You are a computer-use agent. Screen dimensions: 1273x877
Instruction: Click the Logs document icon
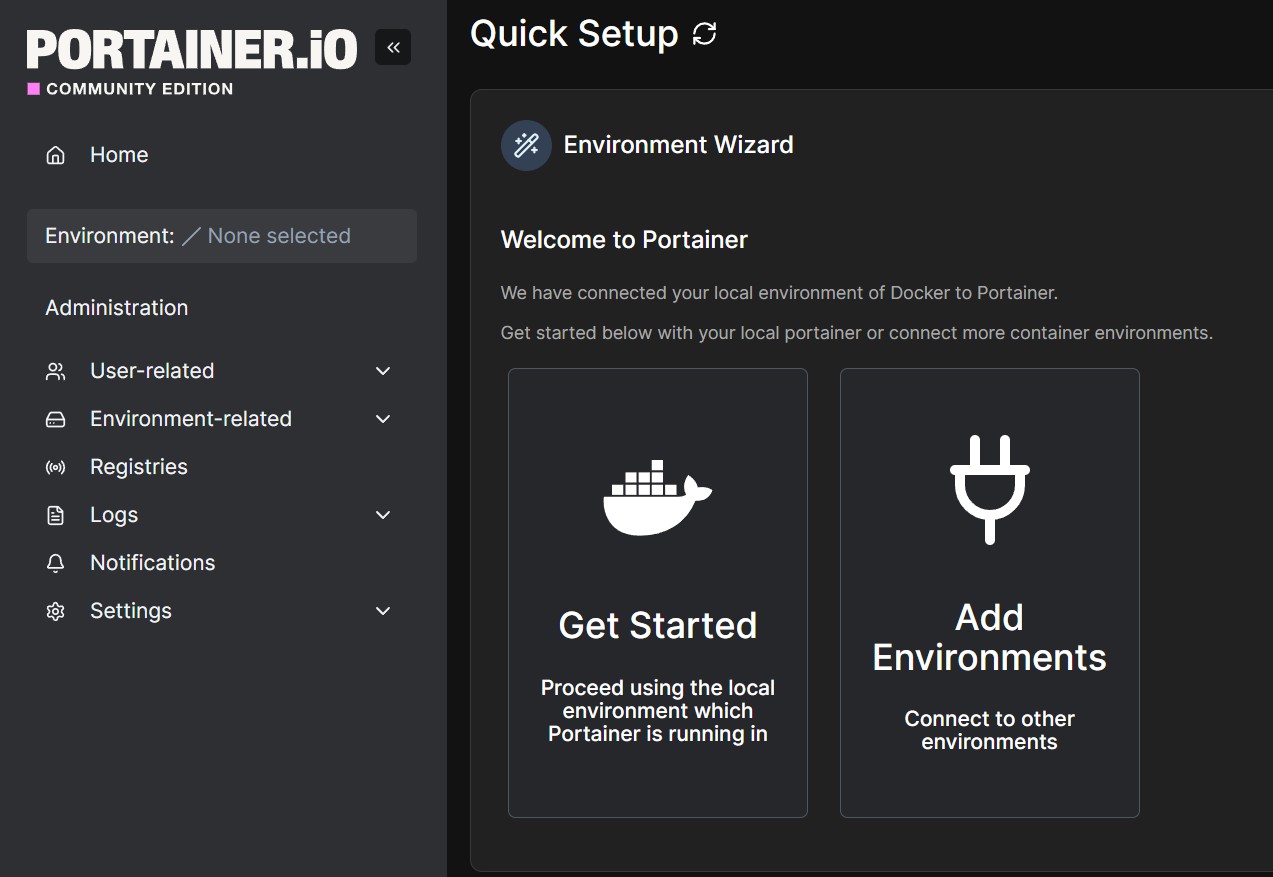pyautogui.click(x=55, y=514)
